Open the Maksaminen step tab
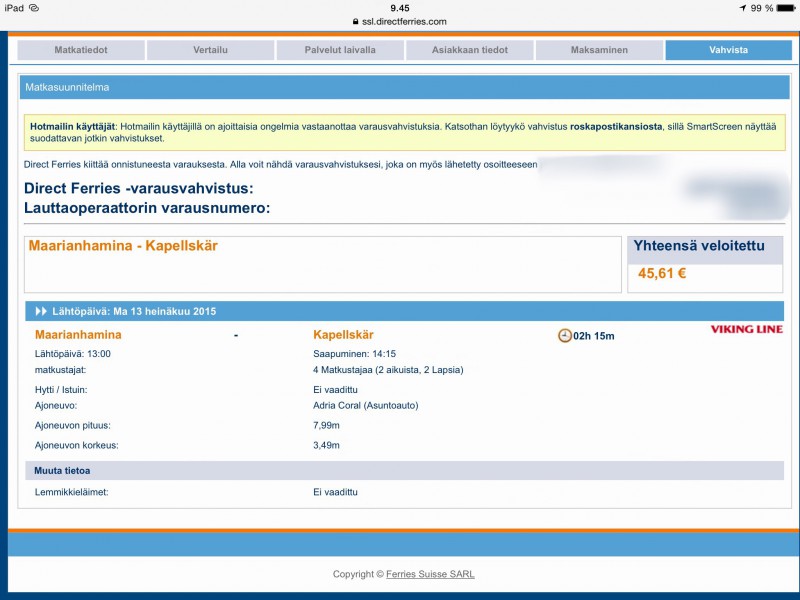Image resolution: width=800 pixels, height=600 pixels. 599,50
